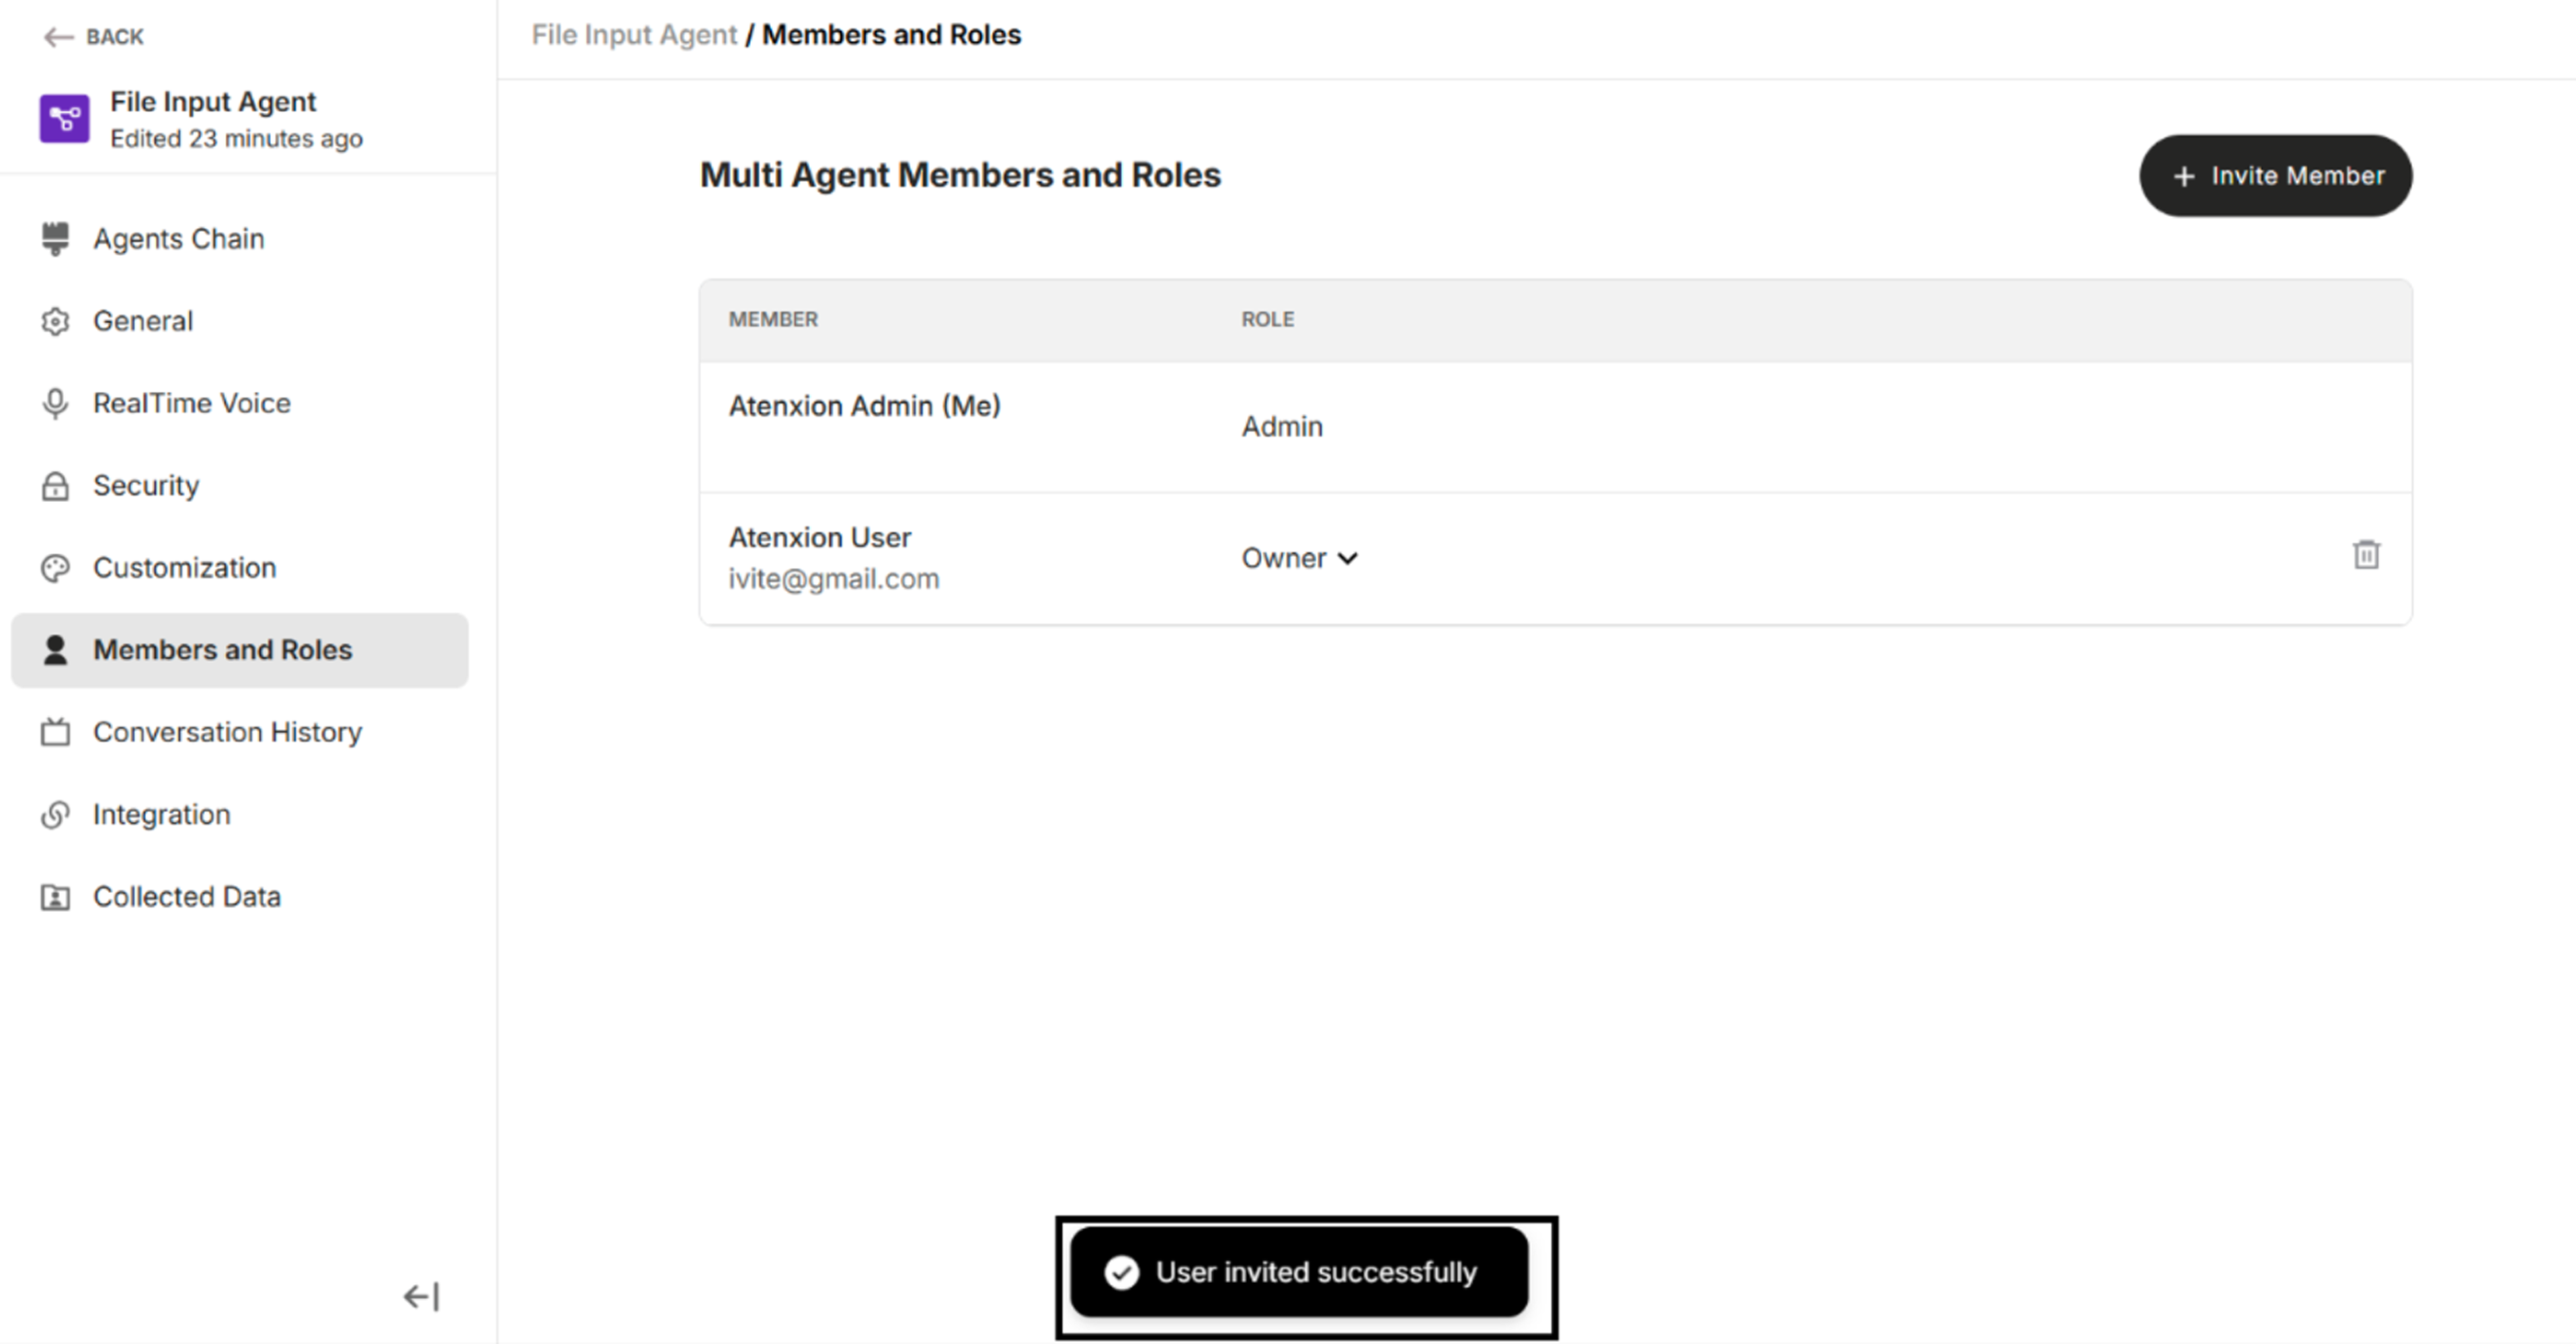Viewport: 2576px width, 1344px height.
Task: Open File Input Agent breadcrumb link
Action: 633,34
